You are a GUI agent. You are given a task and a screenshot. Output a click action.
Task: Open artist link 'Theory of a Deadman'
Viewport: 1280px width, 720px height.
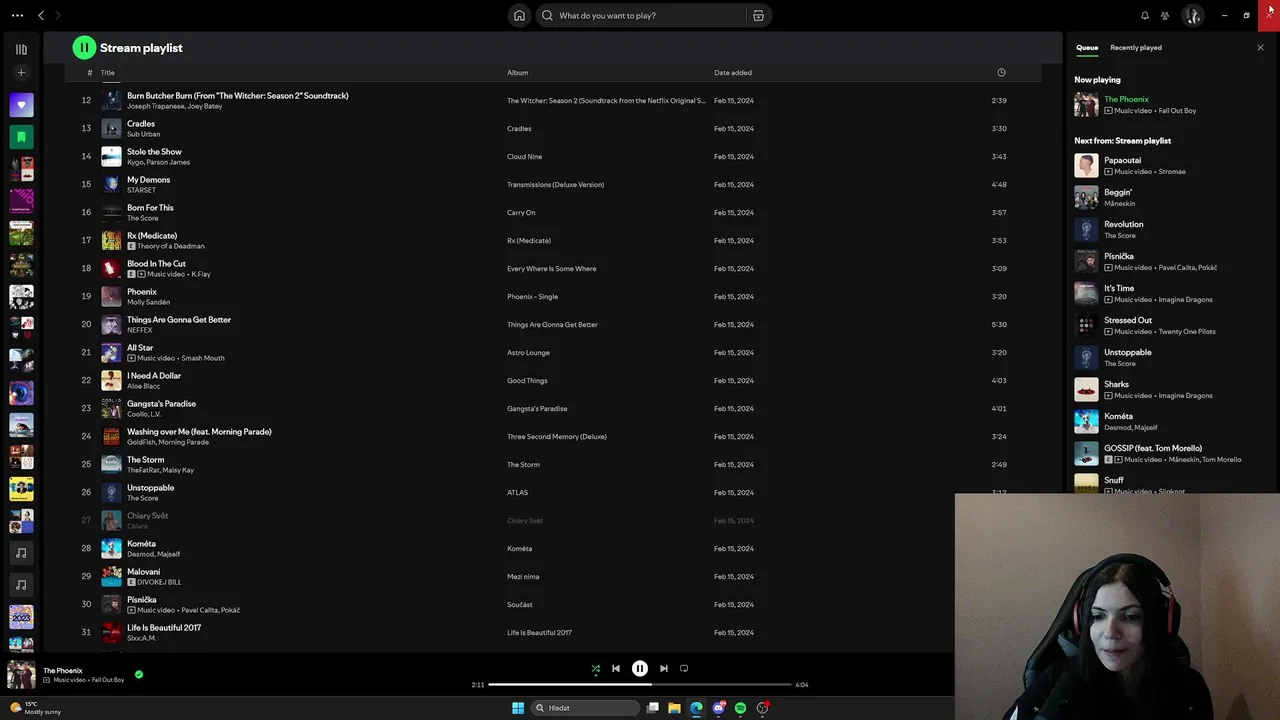point(171,246)
